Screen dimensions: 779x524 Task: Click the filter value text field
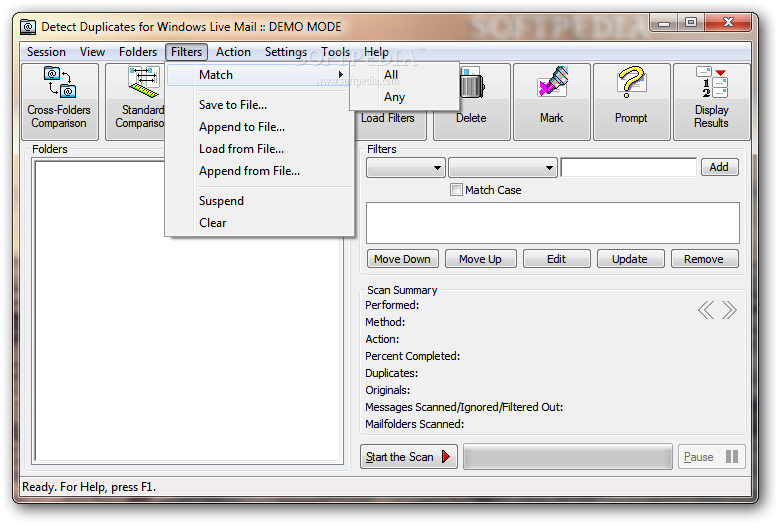coord(629,167)
